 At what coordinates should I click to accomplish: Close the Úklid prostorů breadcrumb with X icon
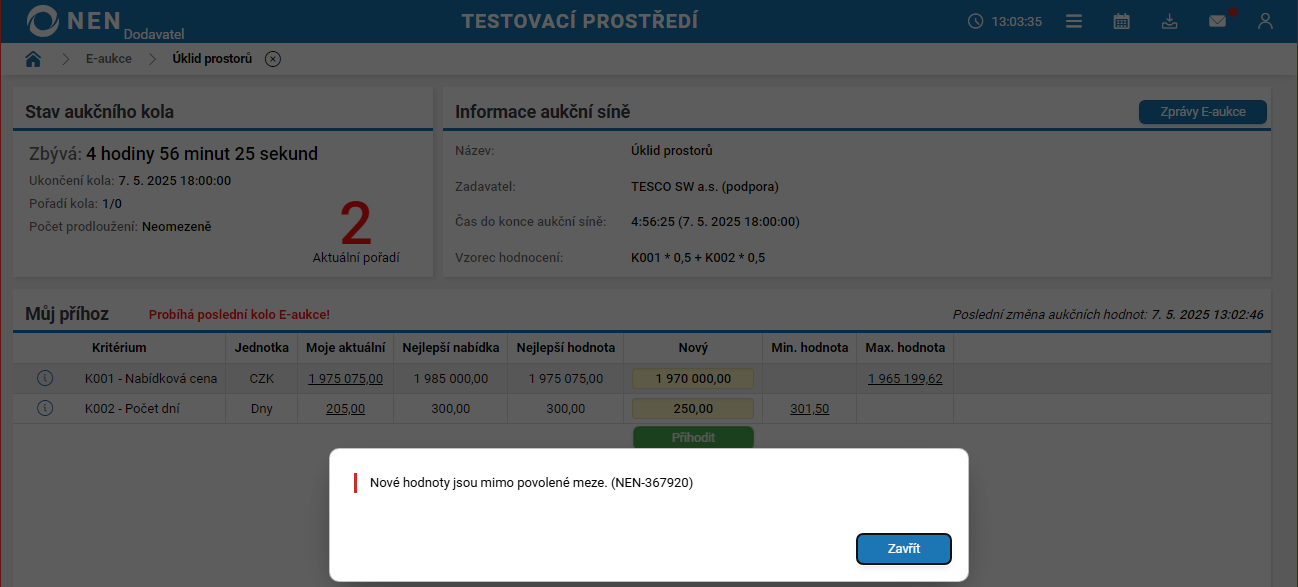point(273,59)
